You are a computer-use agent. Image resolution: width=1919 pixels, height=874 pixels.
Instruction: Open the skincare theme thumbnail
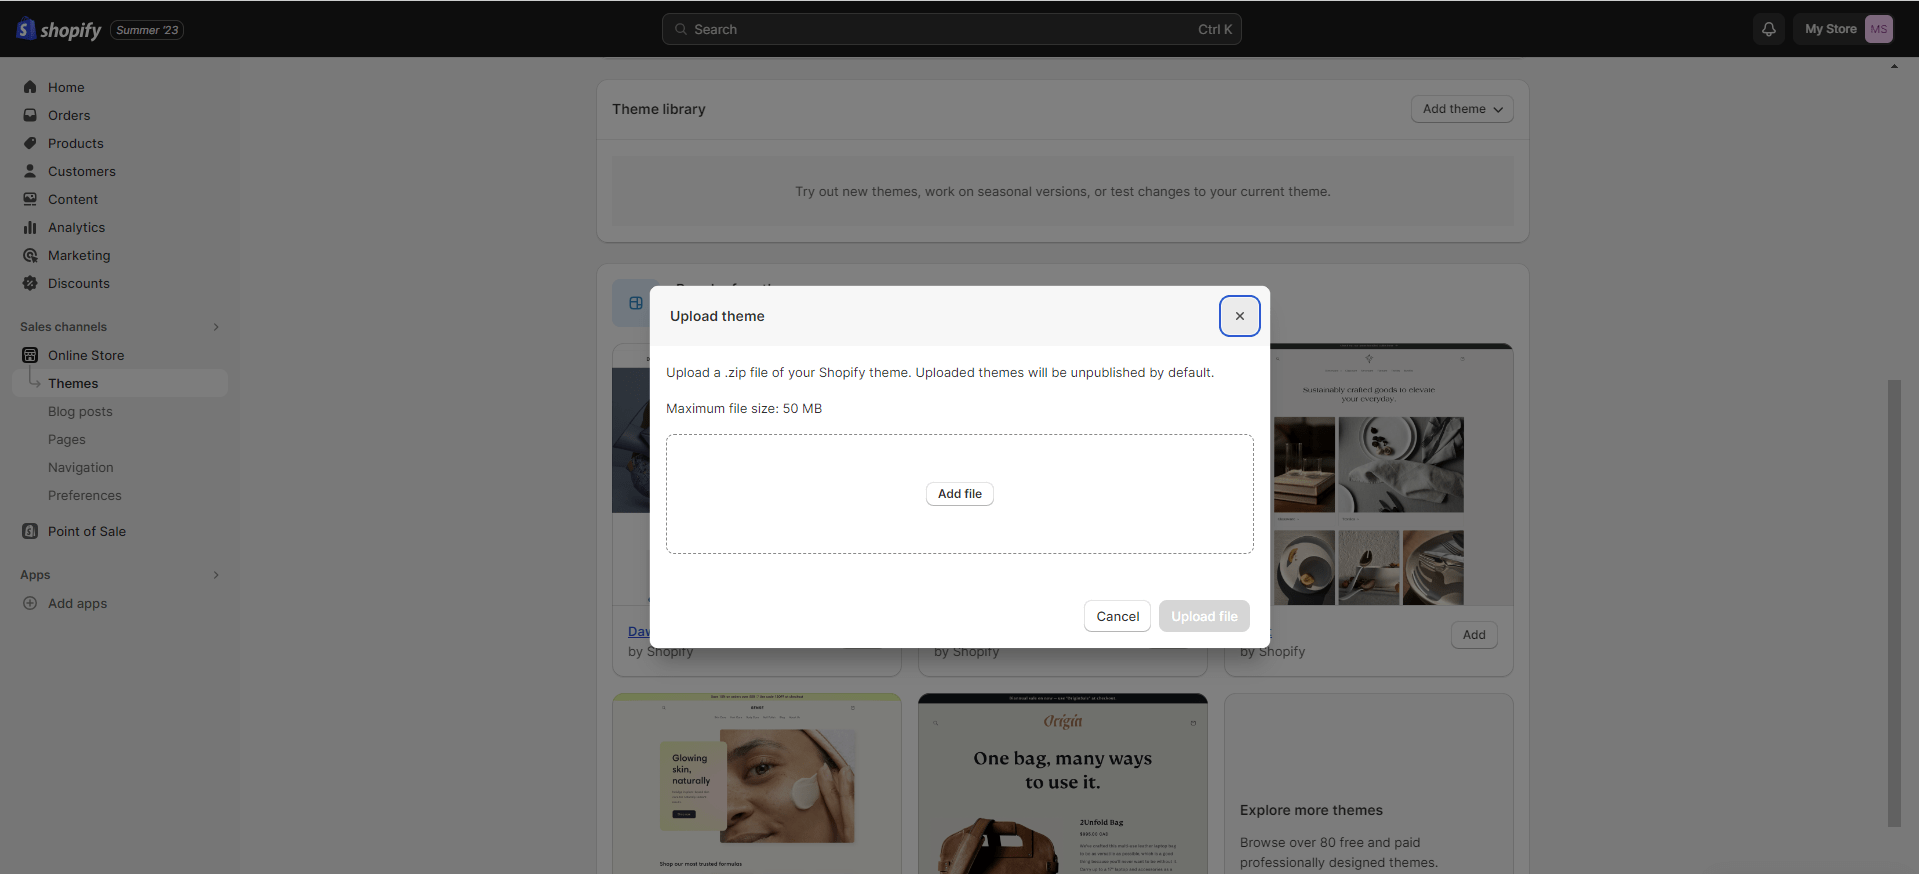click(x=757, y=784)
